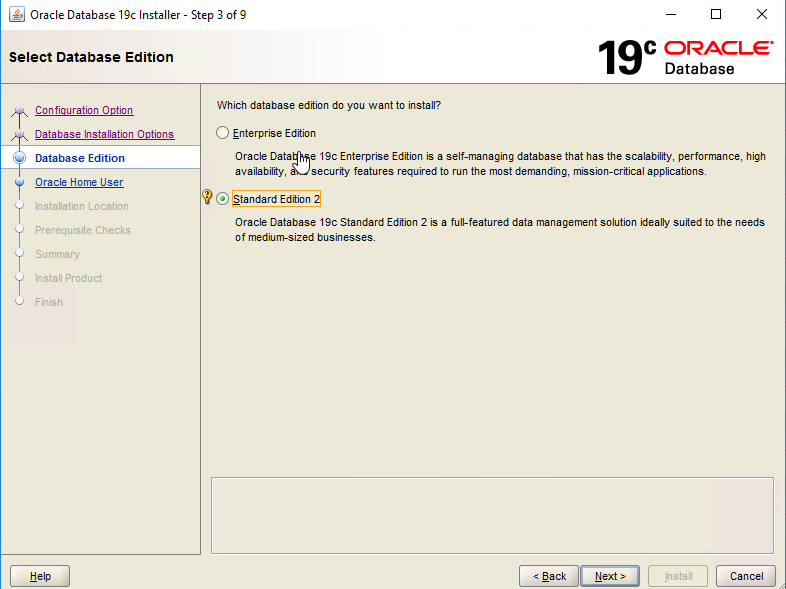This screenshot has height=589, width=786.
Task: Click the yellow hint lightbulb icon
Action: (x=207, y=197)
